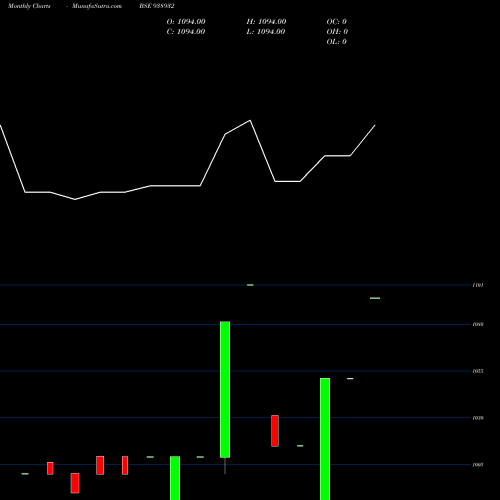This screenshot has height=500, width=500.
Task: Select the "BSE 938932" symbol label
Action: click(x=157, y=6)
